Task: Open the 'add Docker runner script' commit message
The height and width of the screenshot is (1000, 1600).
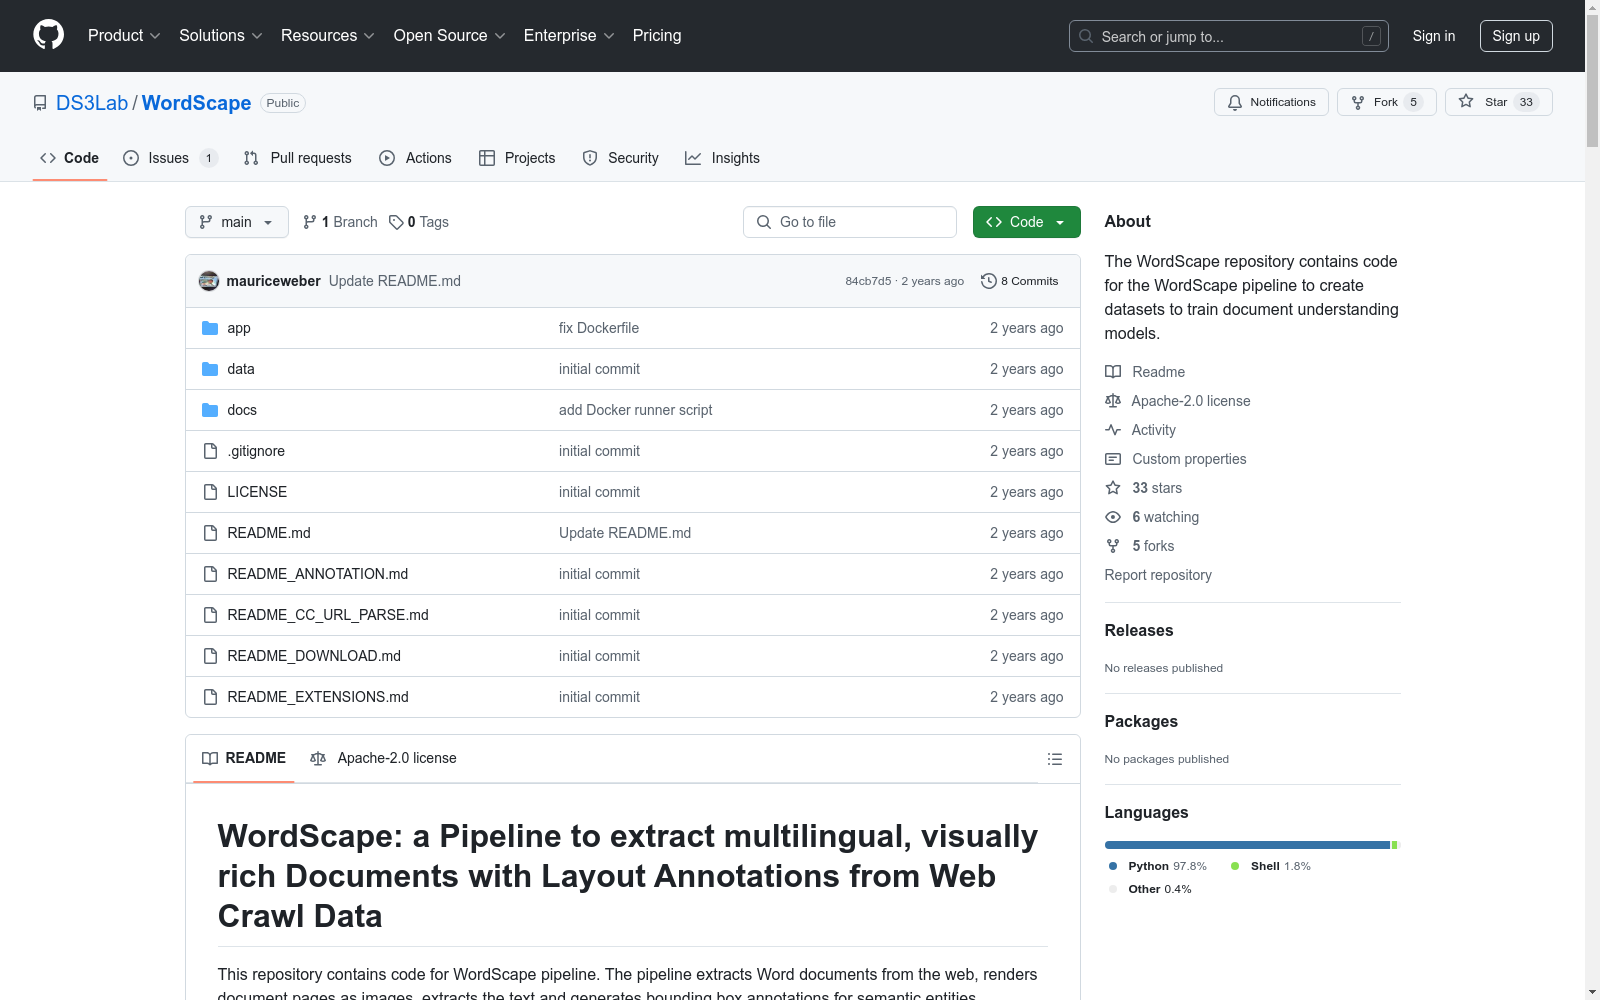Action: click(636, 410)
